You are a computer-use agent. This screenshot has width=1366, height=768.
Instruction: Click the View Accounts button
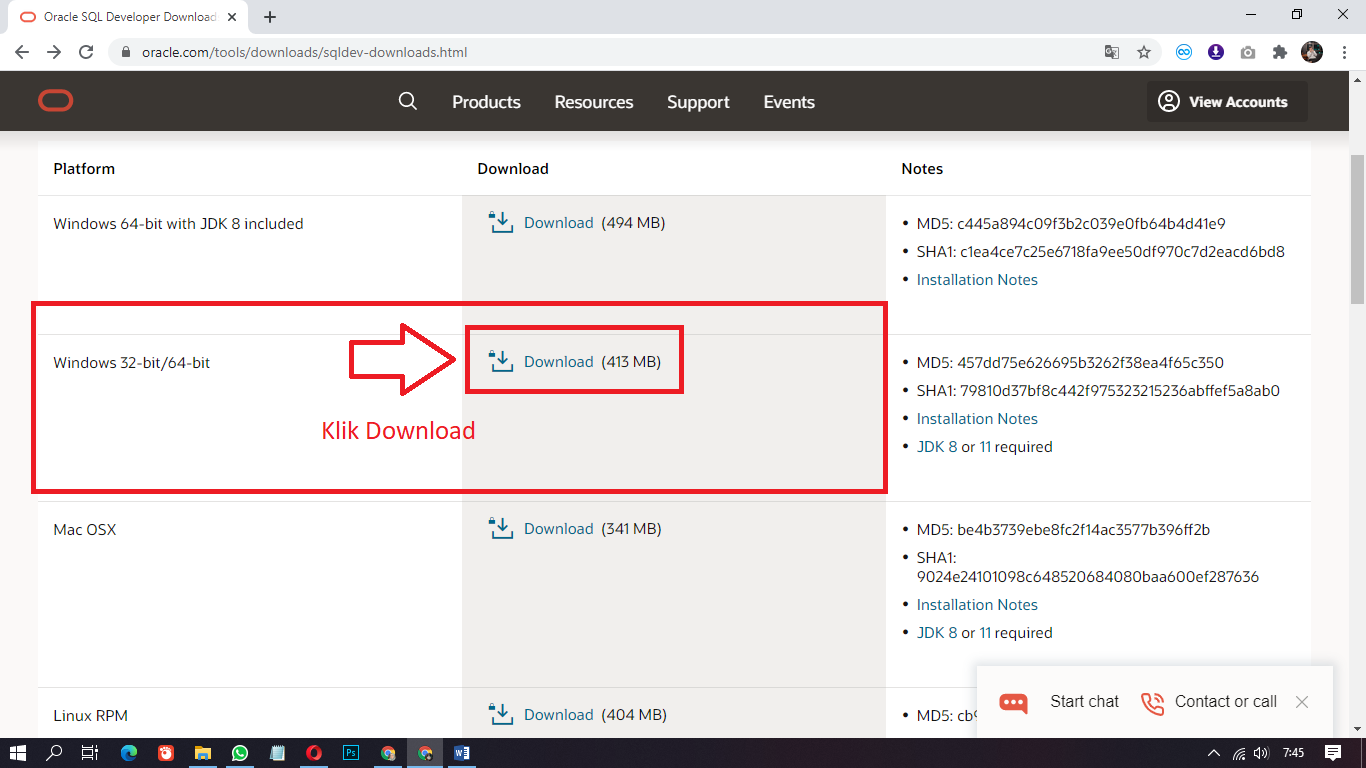click(x=1227, y=102)
